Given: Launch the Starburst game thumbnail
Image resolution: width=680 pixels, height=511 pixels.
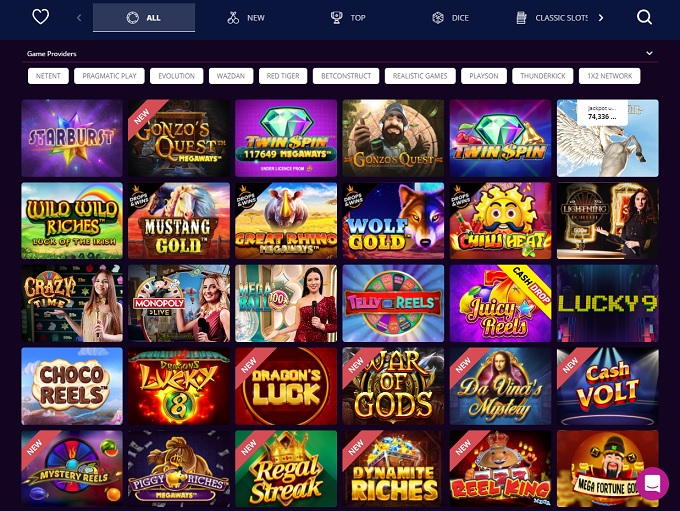Looking at the screenshot, I should (x=72, y=138).
